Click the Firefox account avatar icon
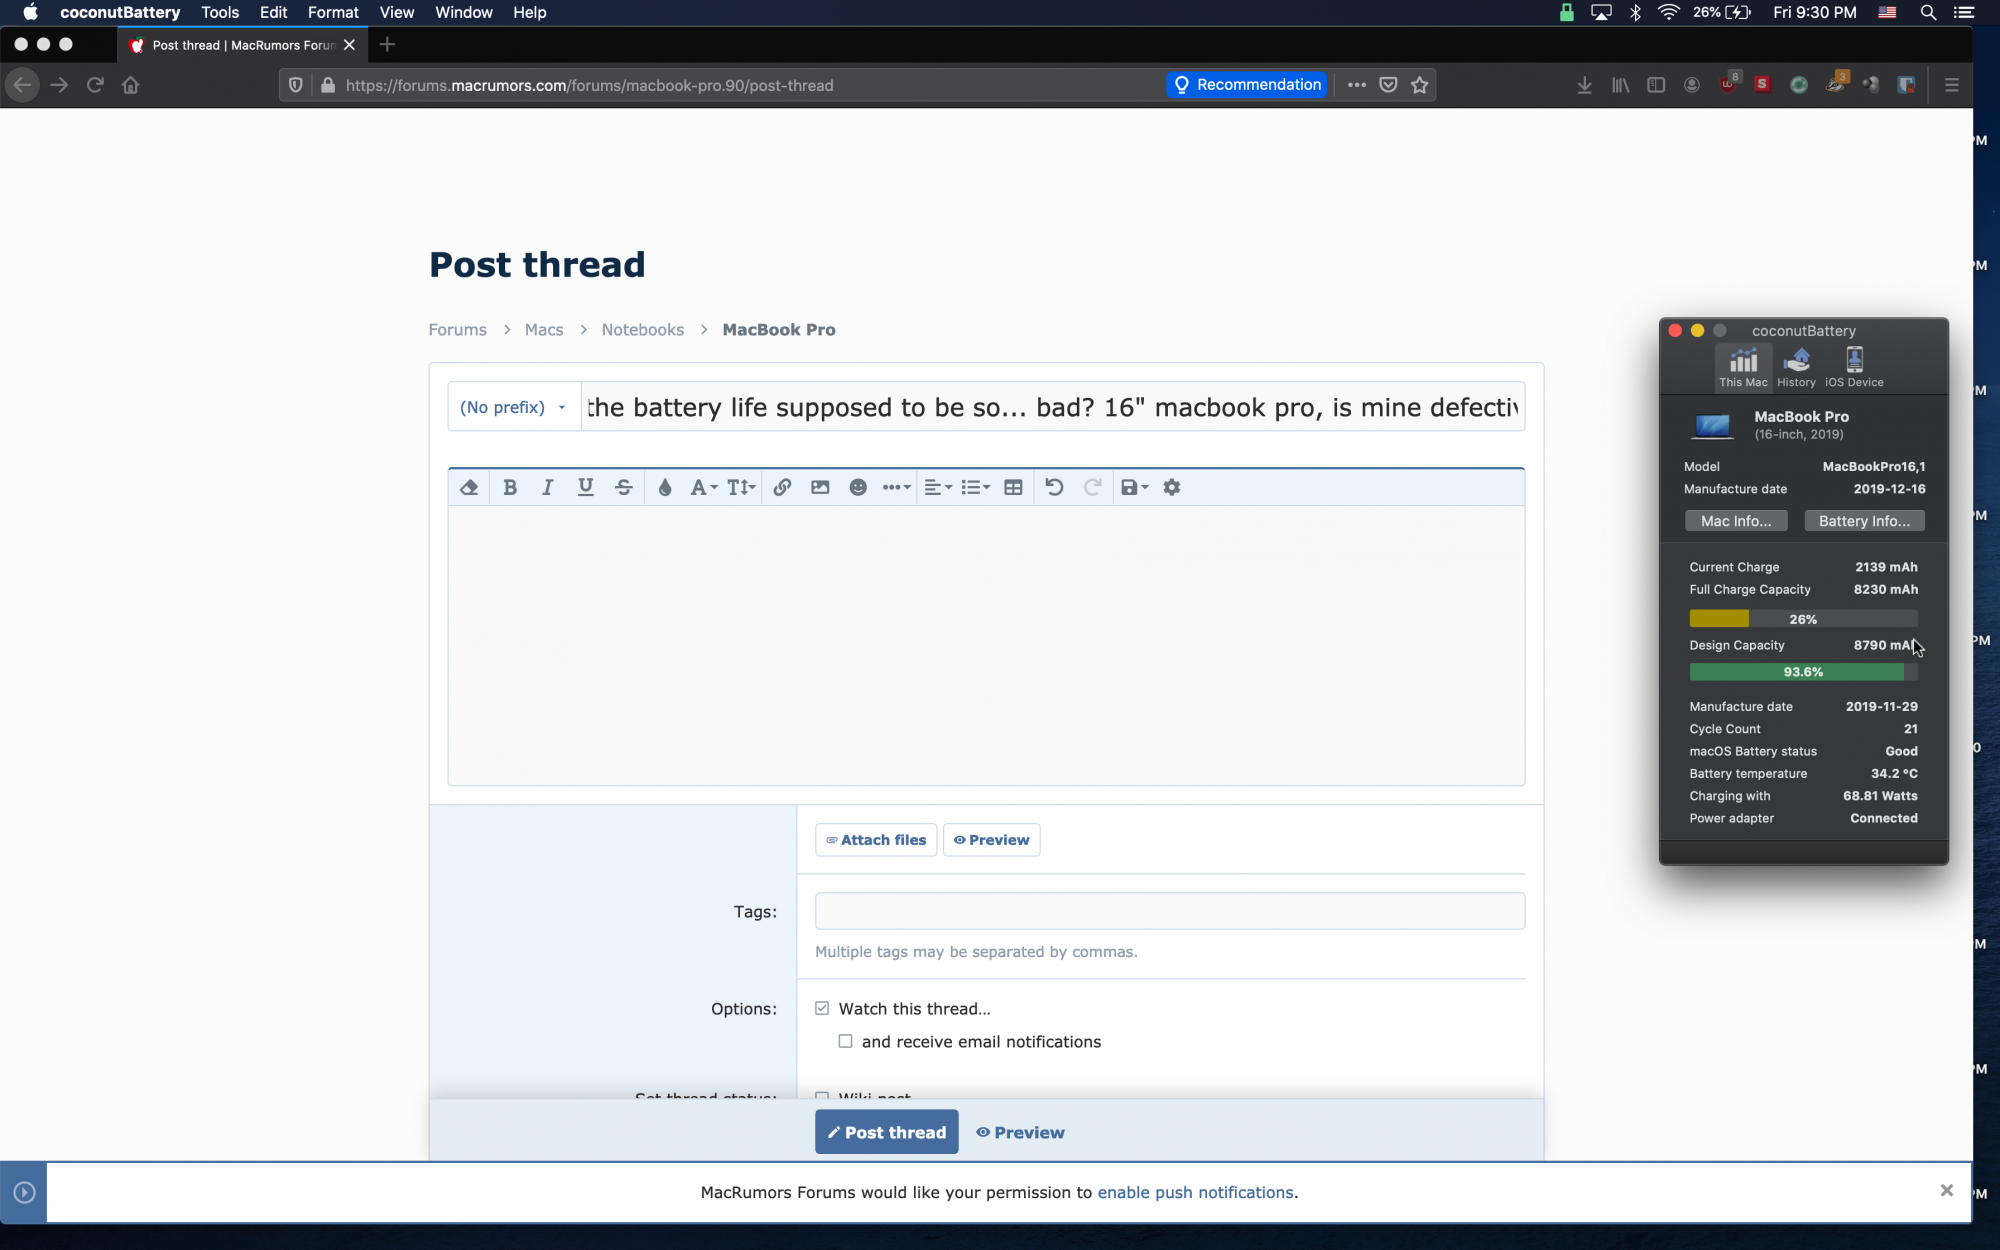 (x=1692, y=85)
